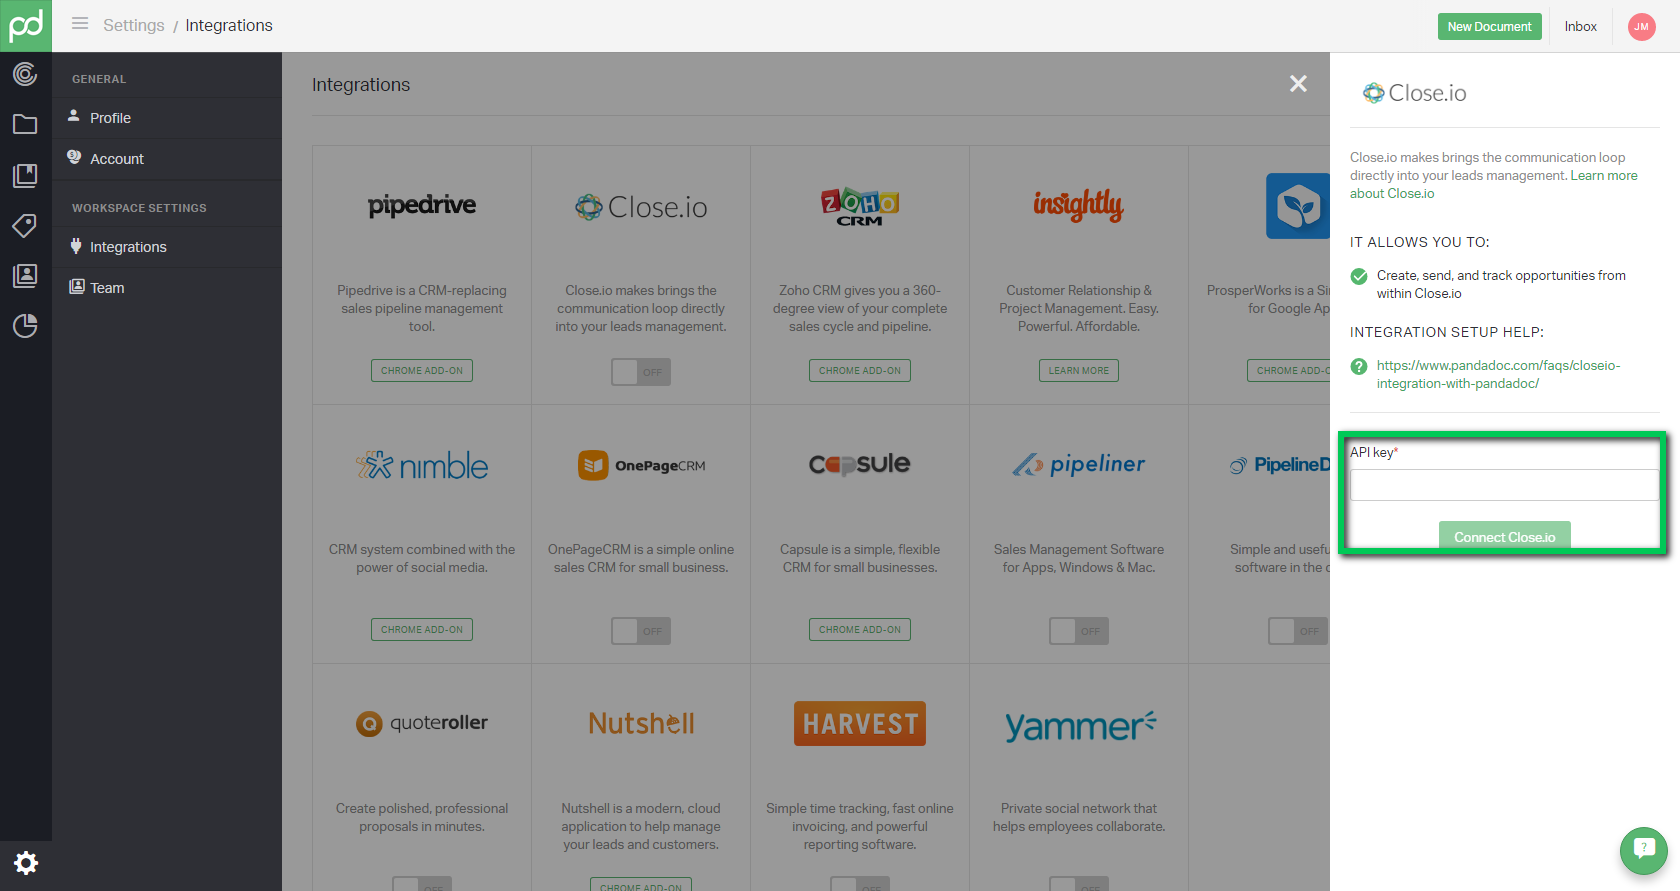
Task: Click the Nutshell logo
Action: click(641, 723)
